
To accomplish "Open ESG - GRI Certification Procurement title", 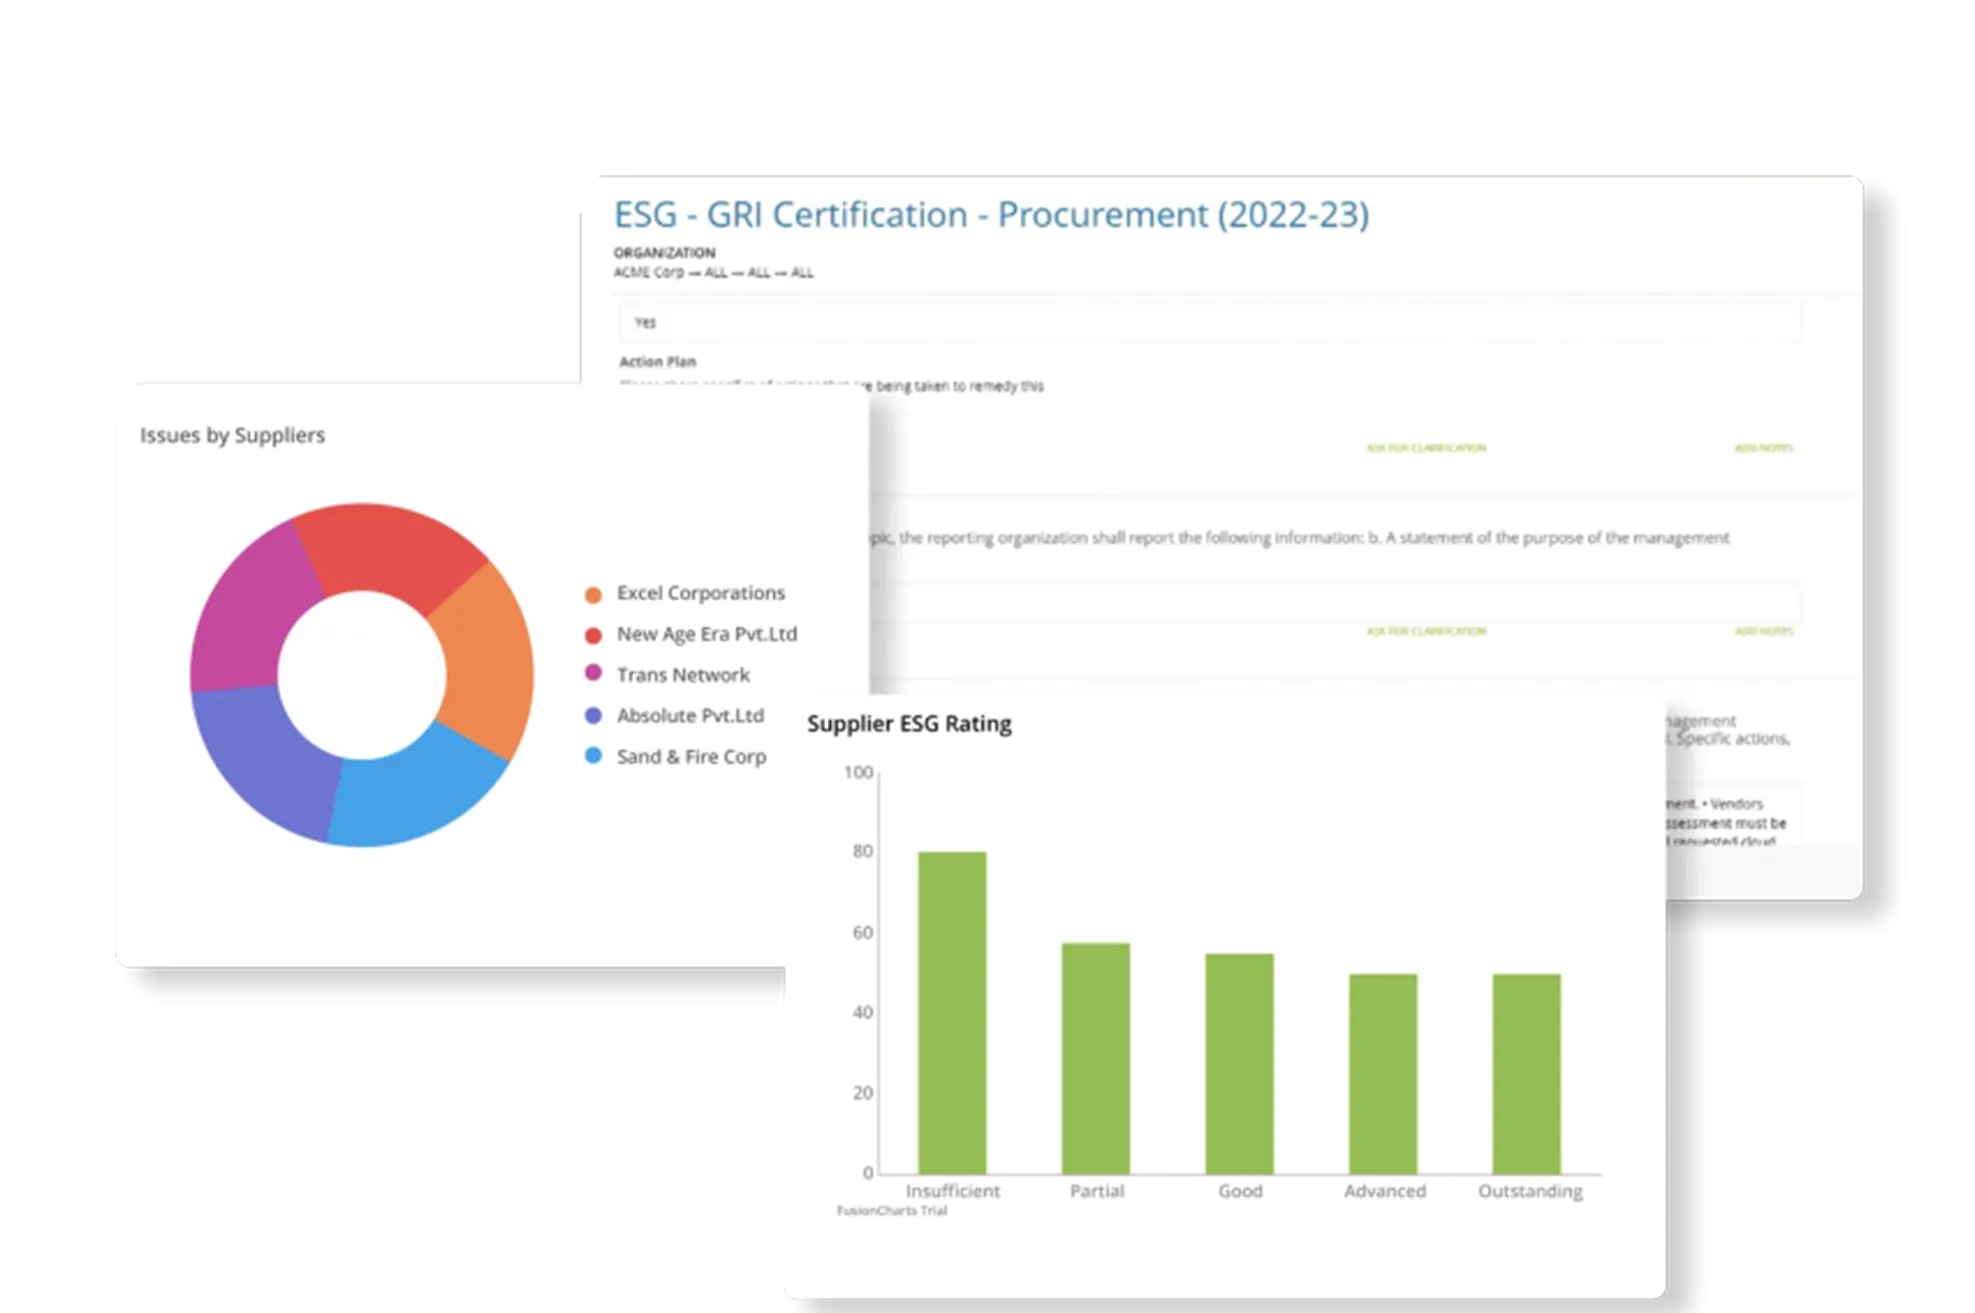I will pyautogui.click(x=990, y=215).
